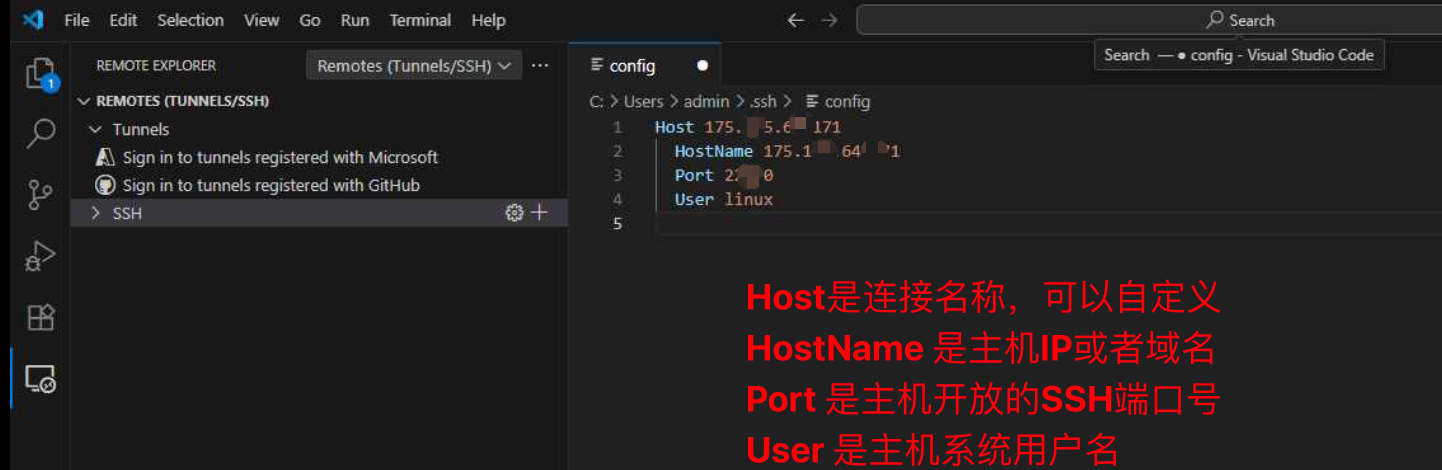Screen dimensions: 1442x470
Task: Go back using the left arrow
Action: coord(796,20)
